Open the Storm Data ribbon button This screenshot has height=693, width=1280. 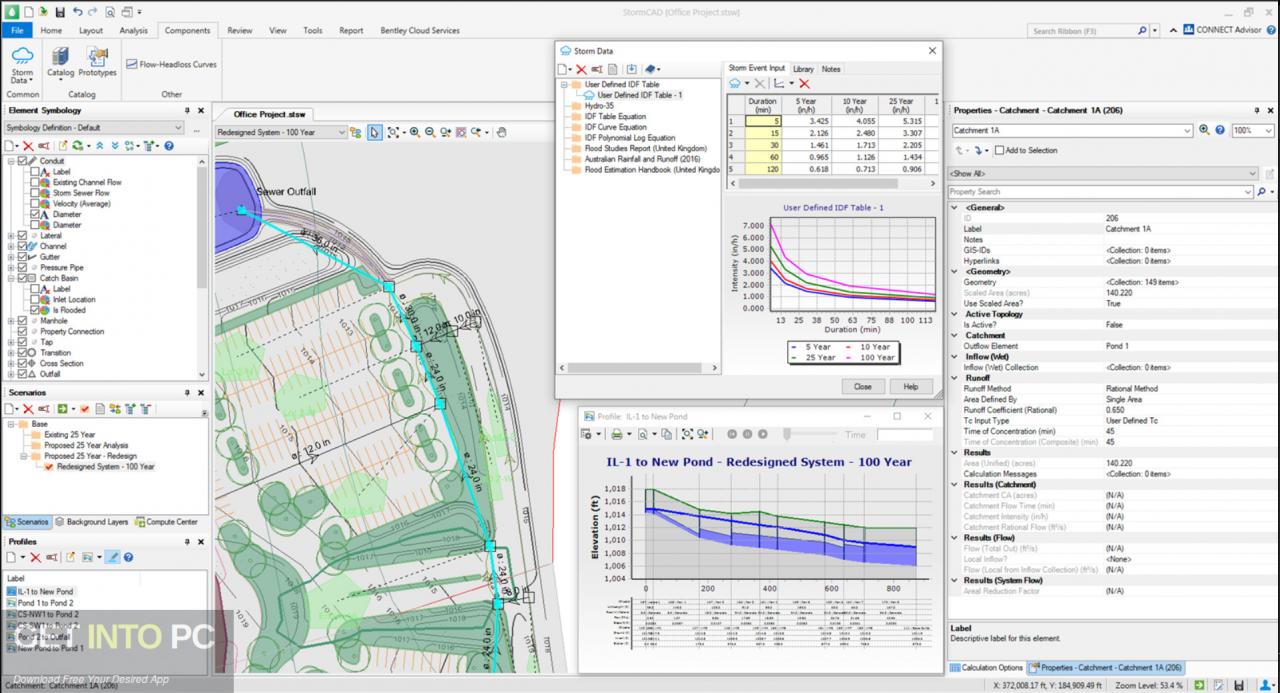pyautogui.click(x=22, y=65)
